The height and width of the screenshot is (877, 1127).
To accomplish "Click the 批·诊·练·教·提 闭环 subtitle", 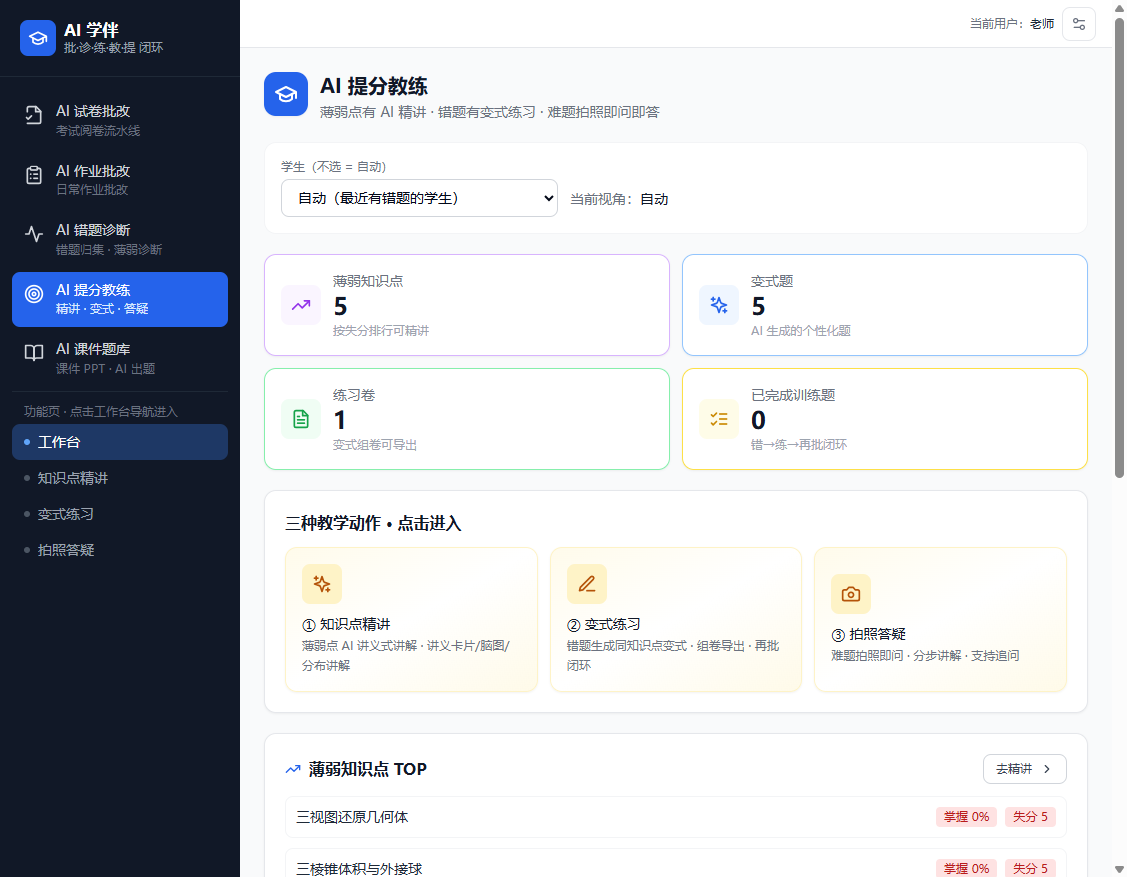I will [114, 47].
